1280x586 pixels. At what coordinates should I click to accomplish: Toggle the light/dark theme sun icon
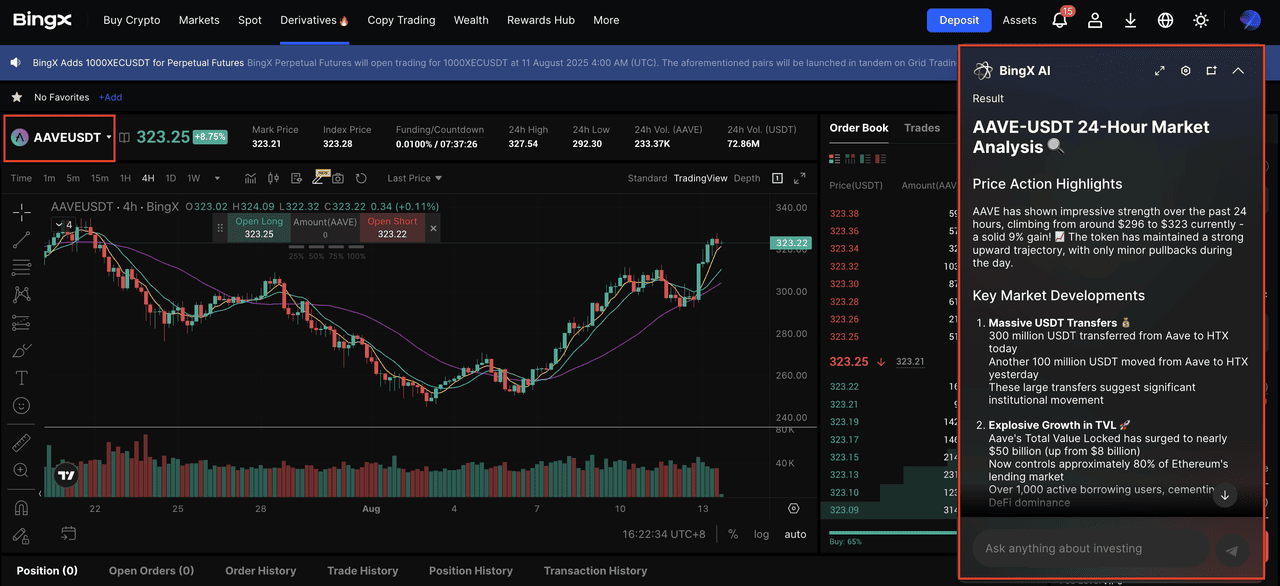coord(1201,20)
